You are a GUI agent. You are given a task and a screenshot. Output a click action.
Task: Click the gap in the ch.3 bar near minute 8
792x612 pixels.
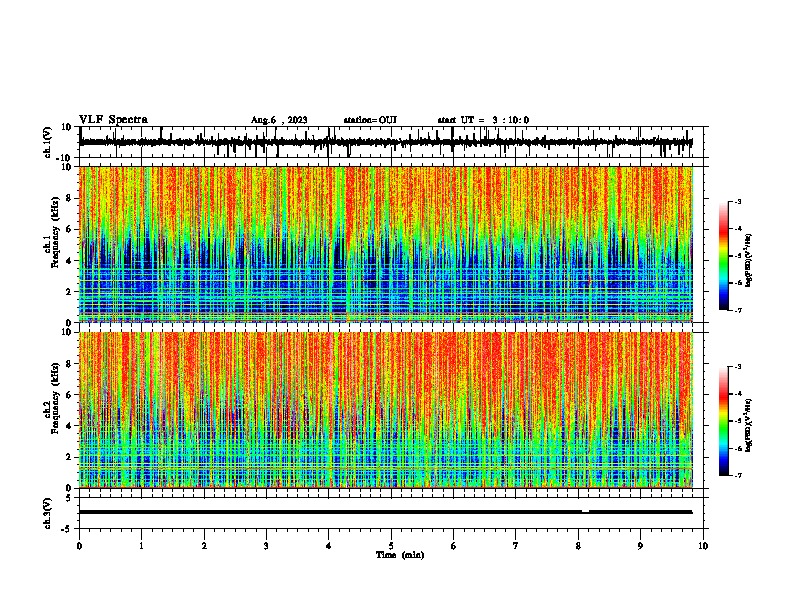585,512
